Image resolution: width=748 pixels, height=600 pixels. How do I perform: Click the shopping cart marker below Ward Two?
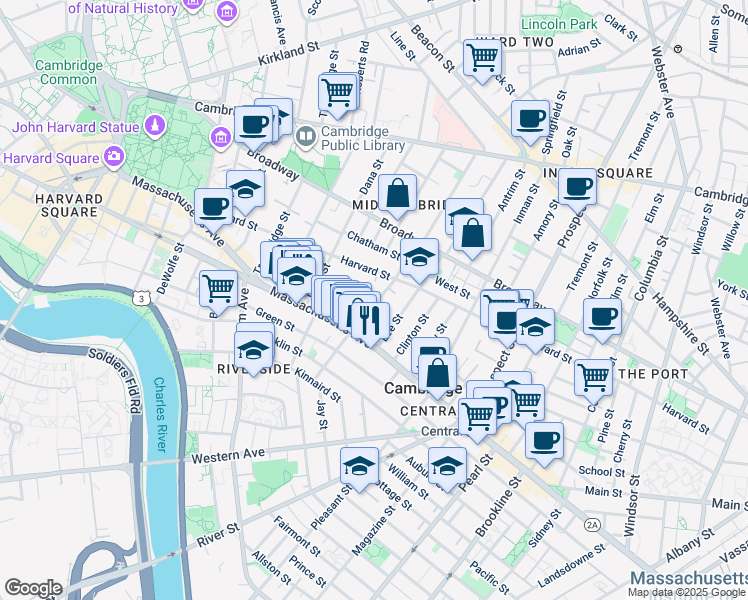point(482,61)
